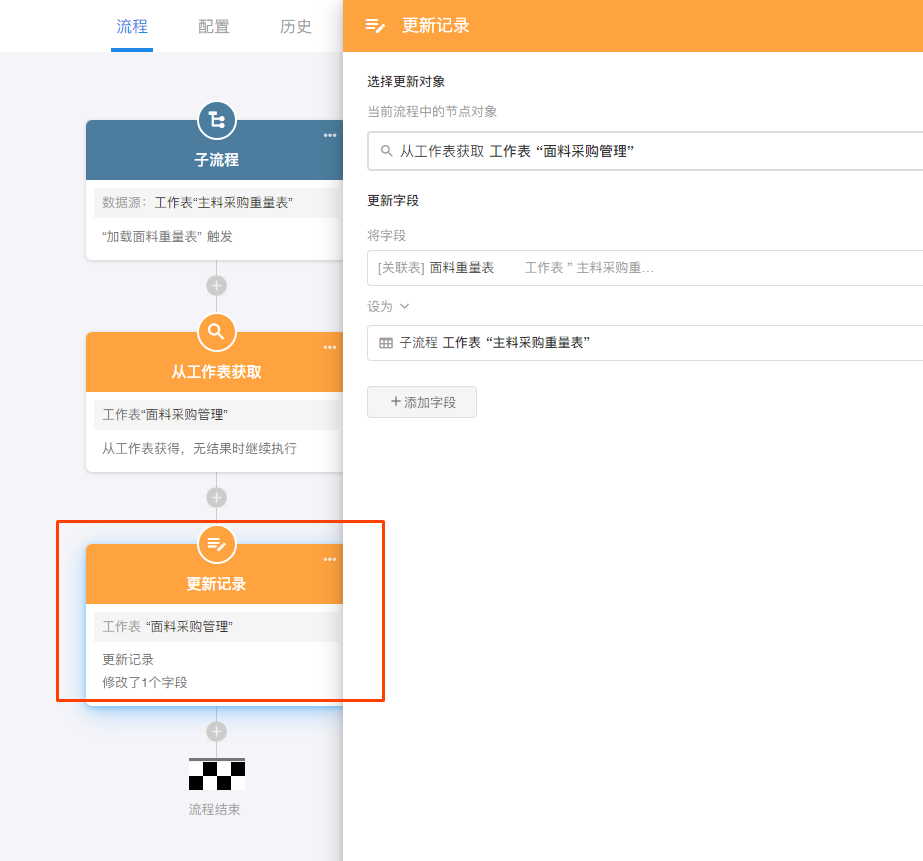Click the 更新字段 heading
923x861 pixels.
click(393, 201)
